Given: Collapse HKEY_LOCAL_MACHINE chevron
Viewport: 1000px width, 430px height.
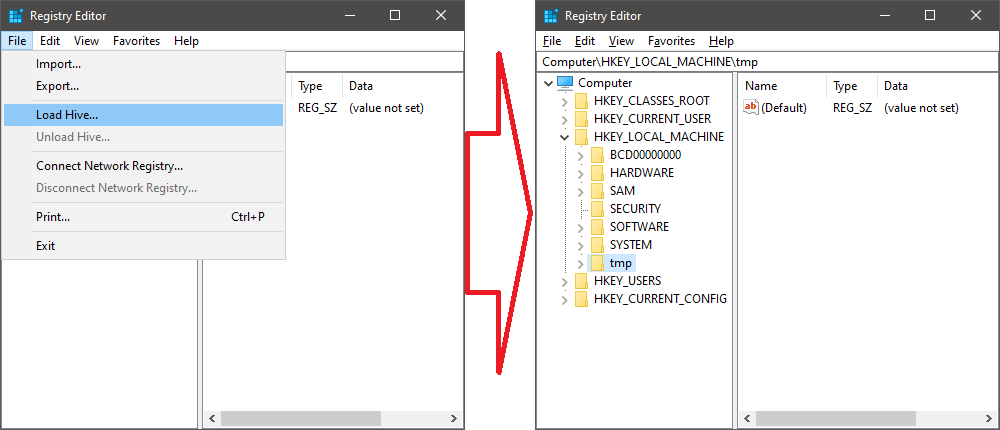Looking at the screenshot, I should [x=564, y=137].
